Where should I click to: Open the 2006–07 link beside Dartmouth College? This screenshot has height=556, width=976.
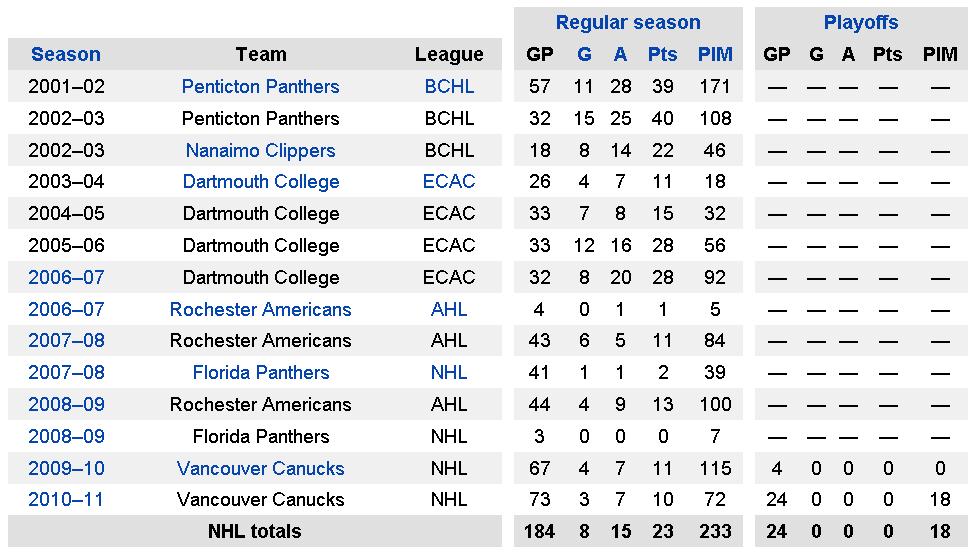(66, 277)
